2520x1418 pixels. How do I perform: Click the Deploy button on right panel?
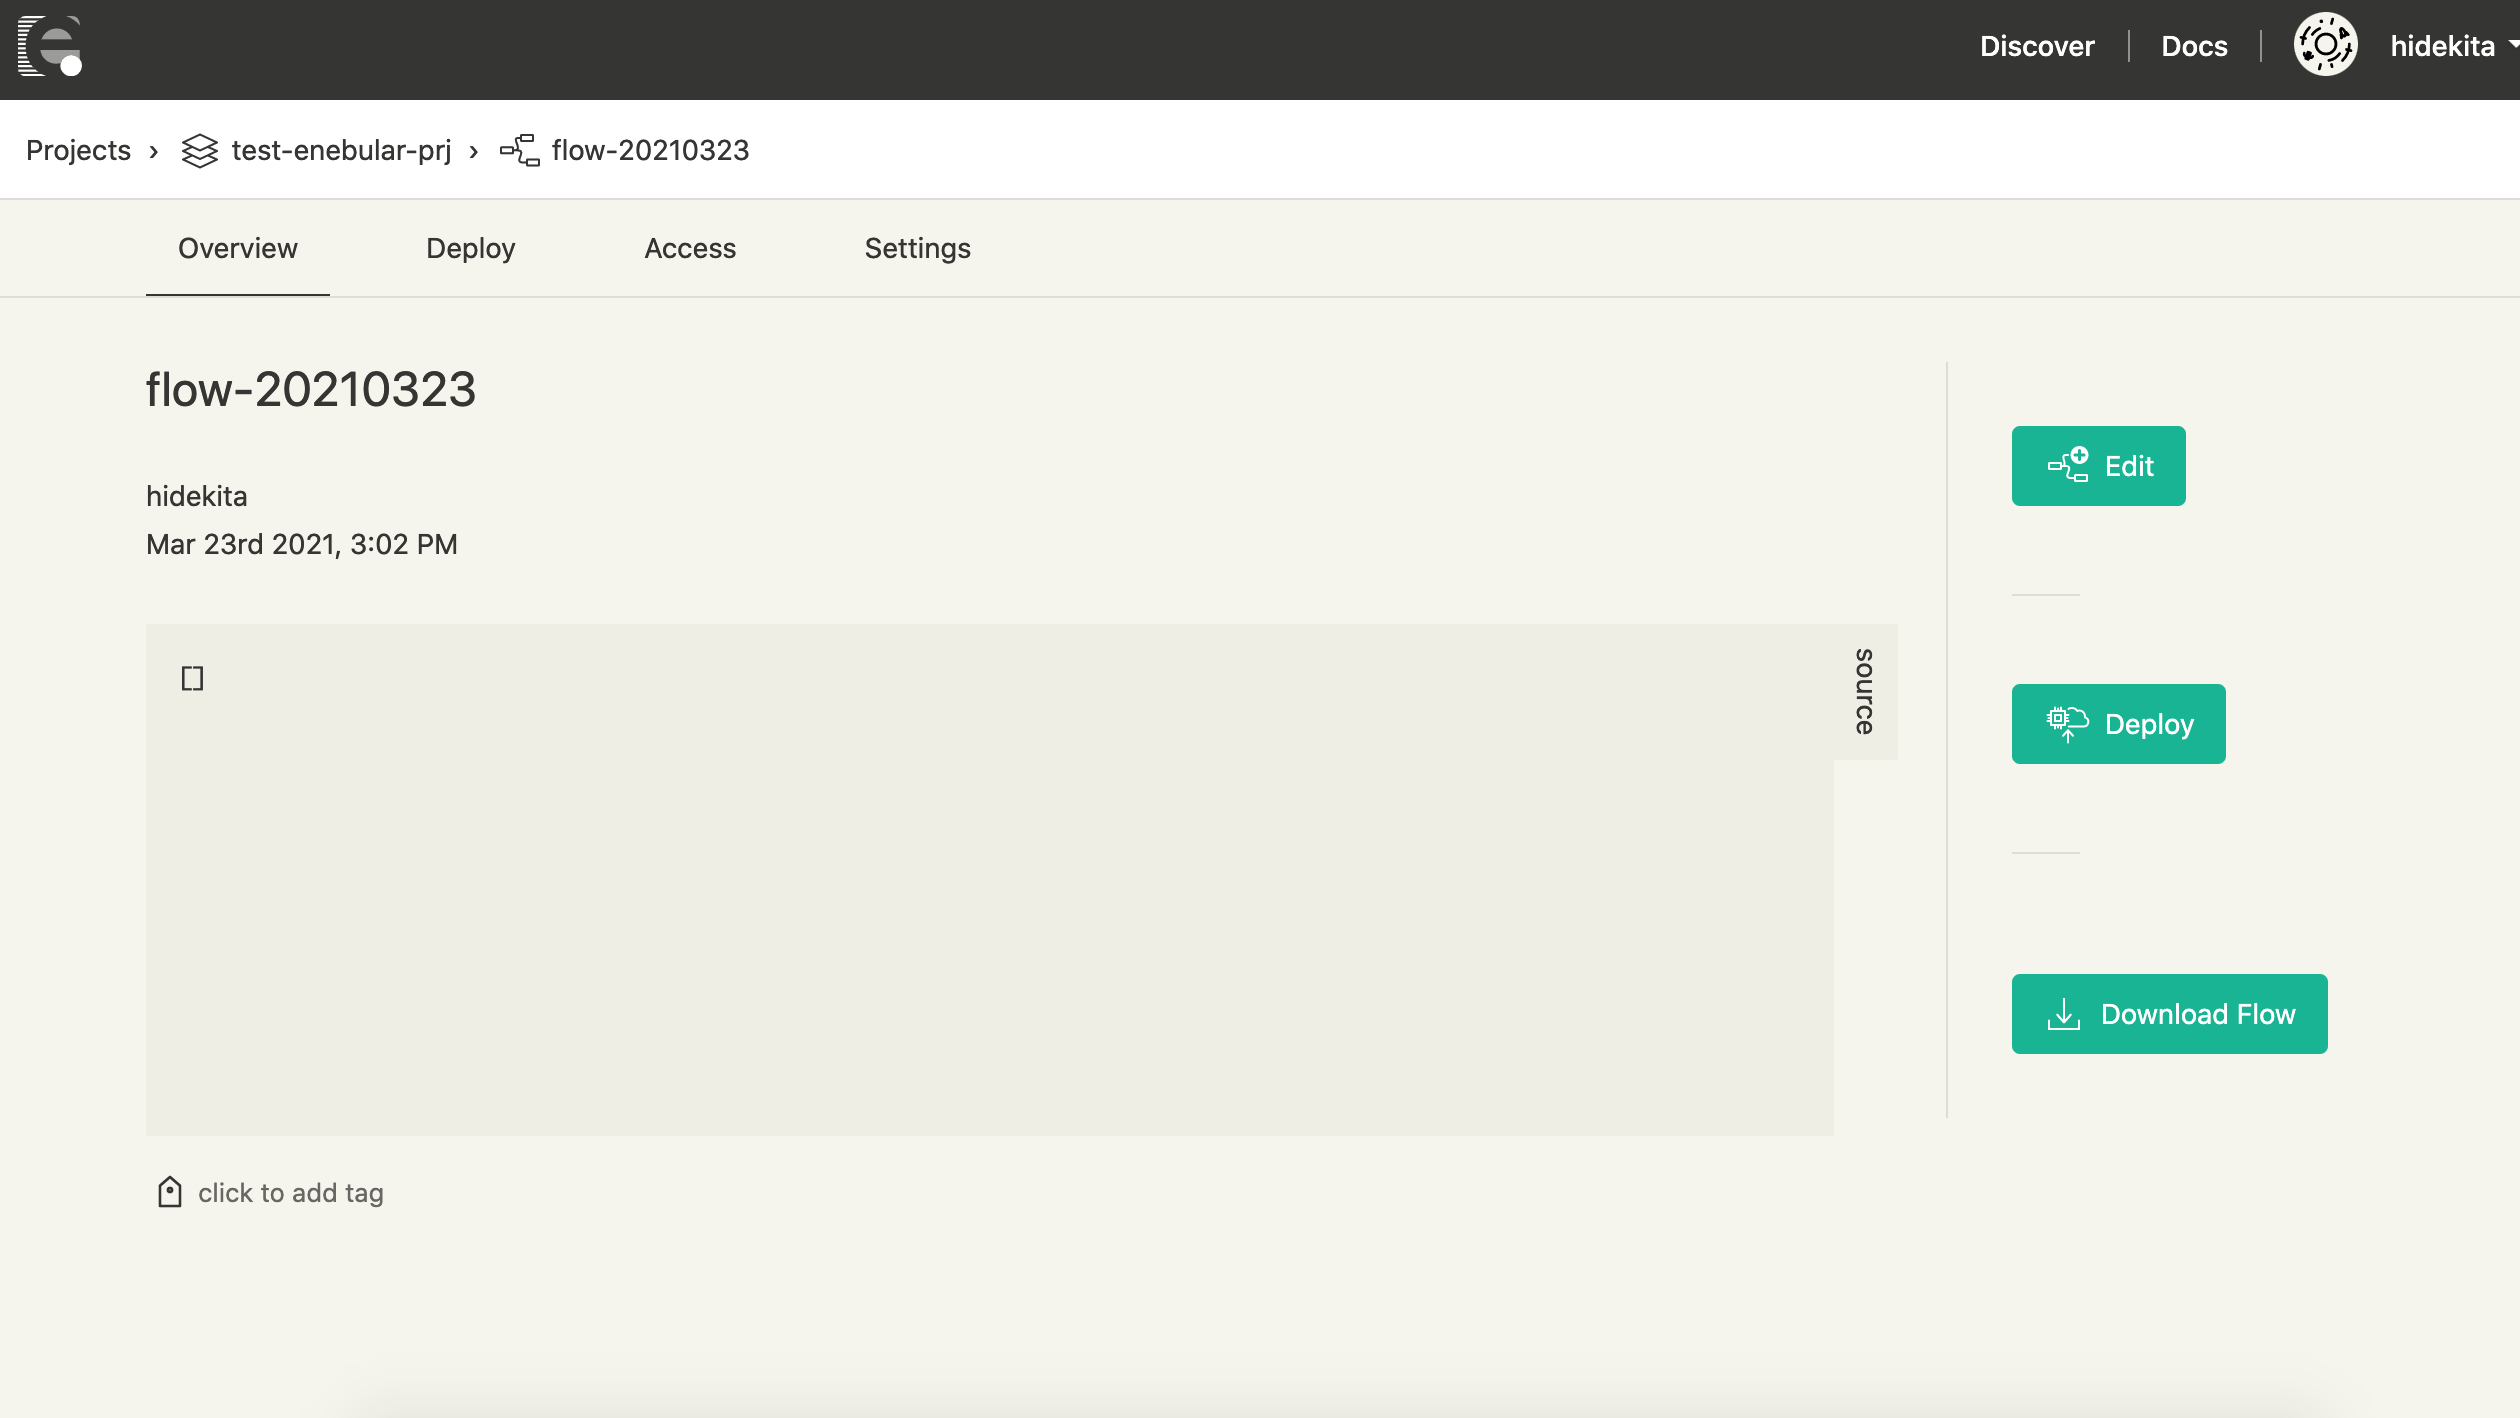coord(2118,724)
